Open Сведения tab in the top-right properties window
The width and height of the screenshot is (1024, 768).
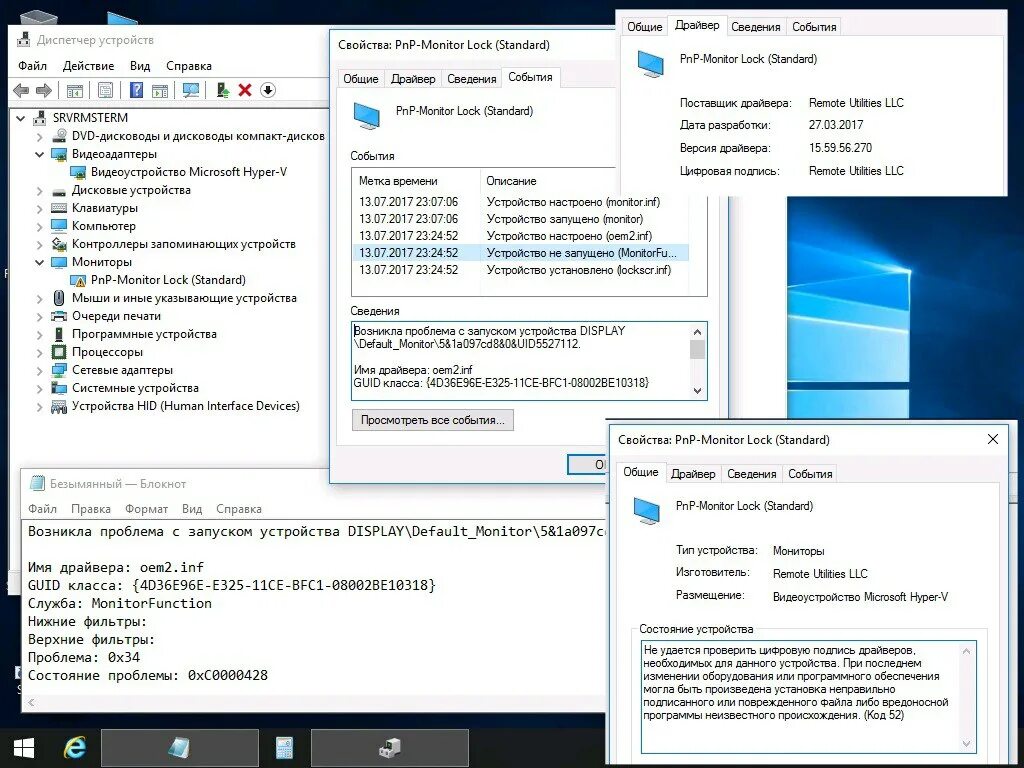(x=756, y=27)
